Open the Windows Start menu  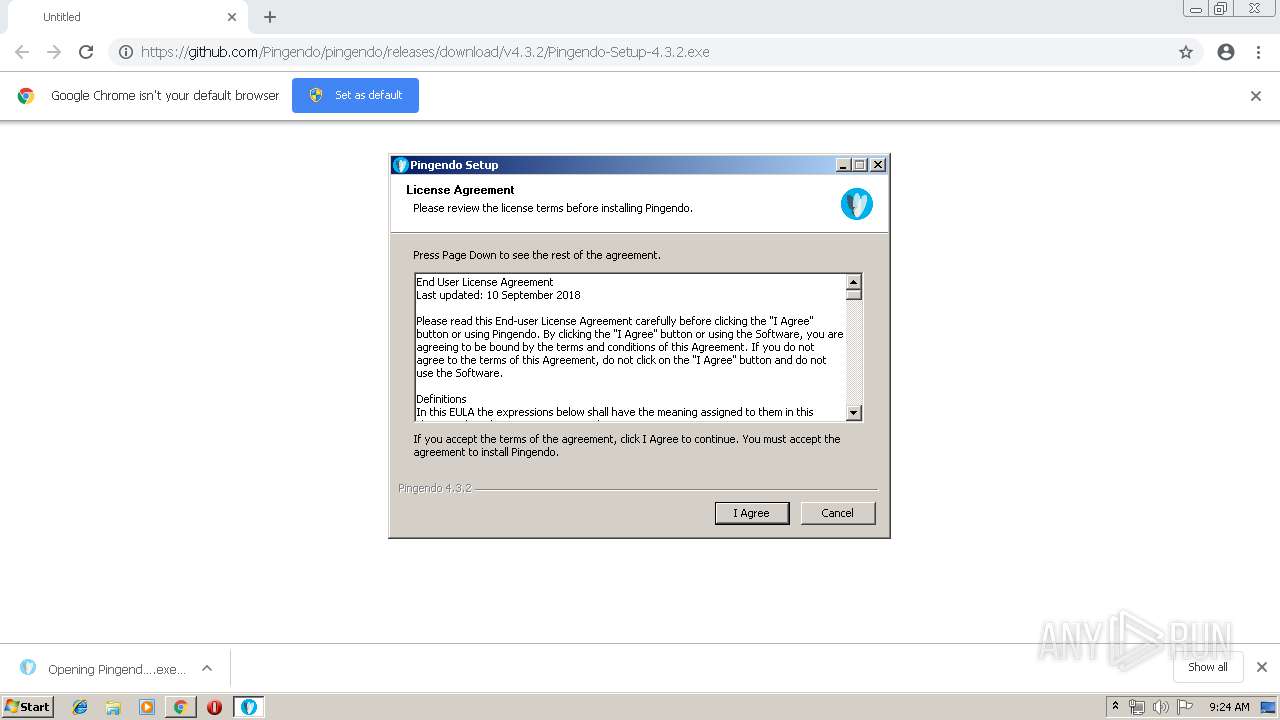pyautogui.click(x=28, y=706)
